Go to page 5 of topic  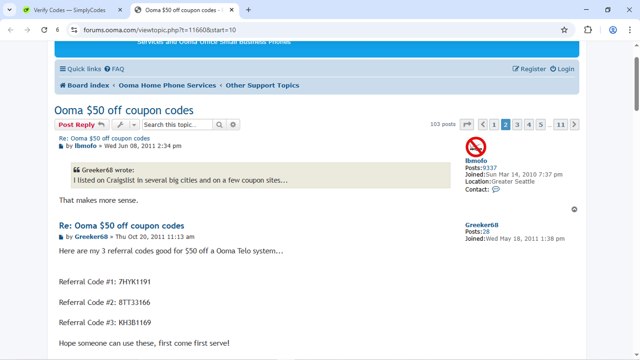tap(540, 124)
